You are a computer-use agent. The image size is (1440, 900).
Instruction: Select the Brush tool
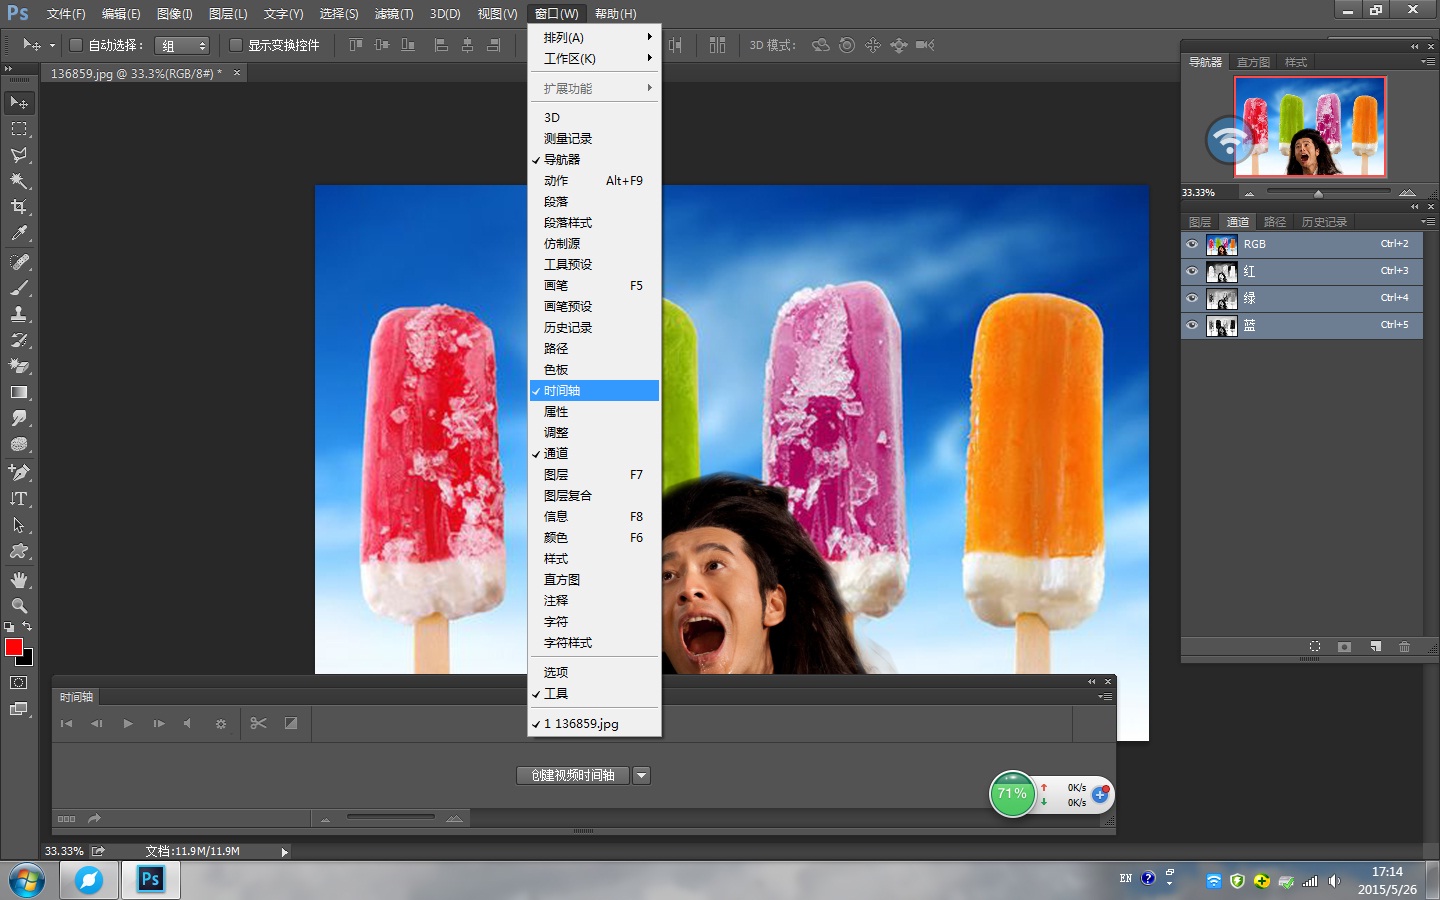tap(19, 288)
